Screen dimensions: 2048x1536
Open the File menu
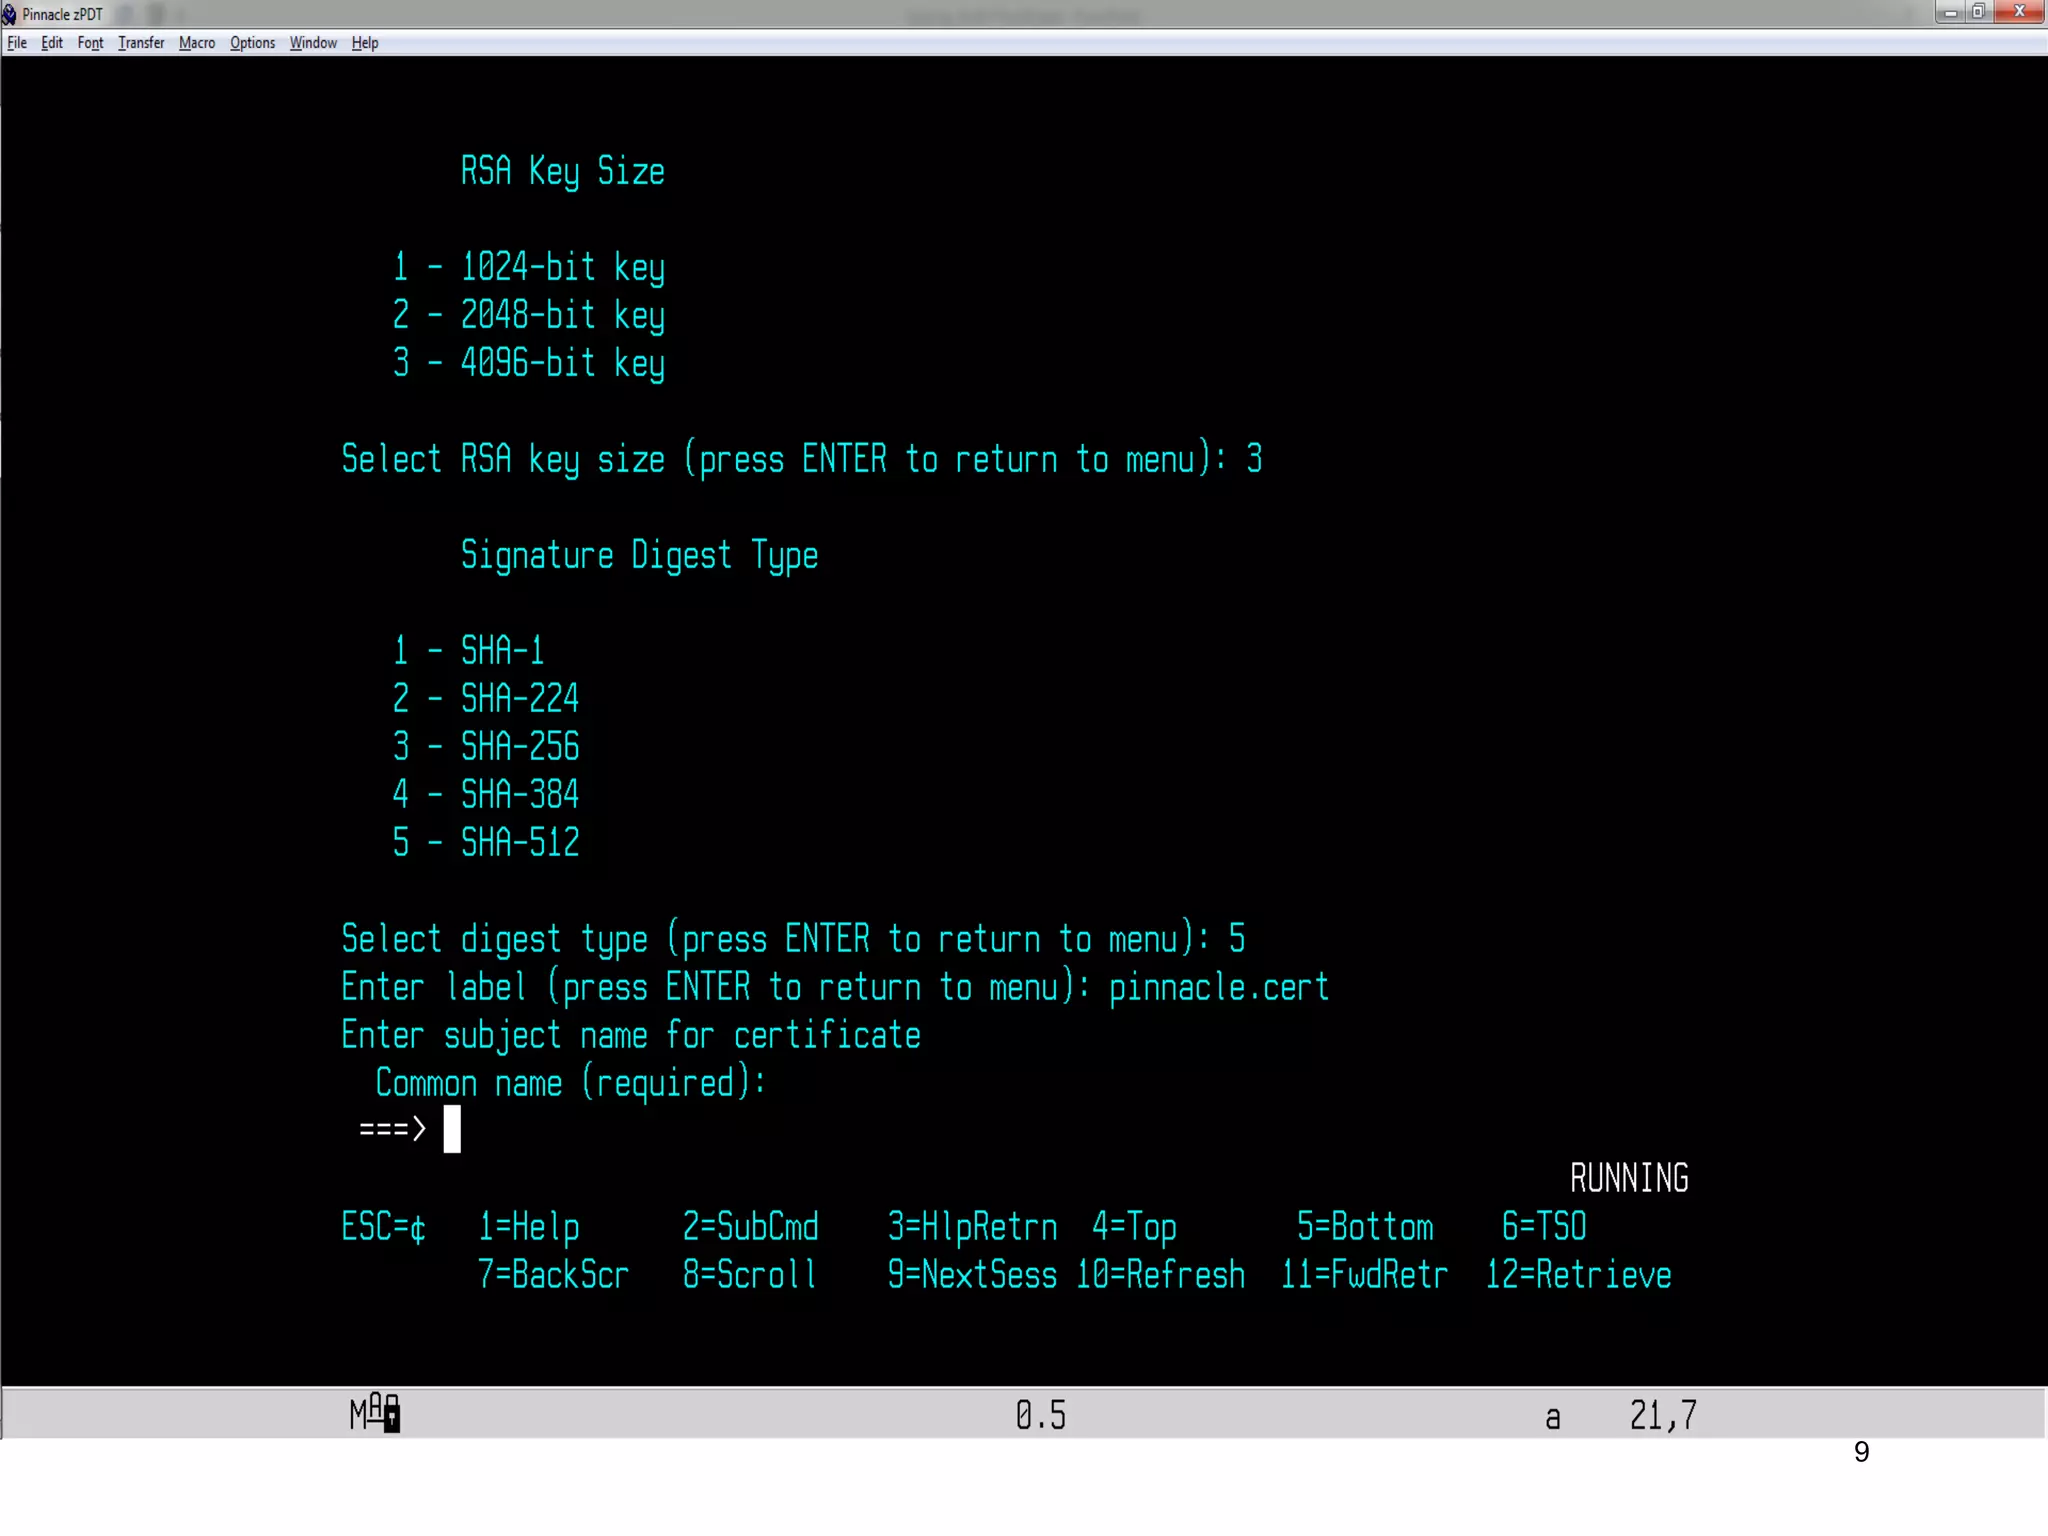(x=17, y=43)
